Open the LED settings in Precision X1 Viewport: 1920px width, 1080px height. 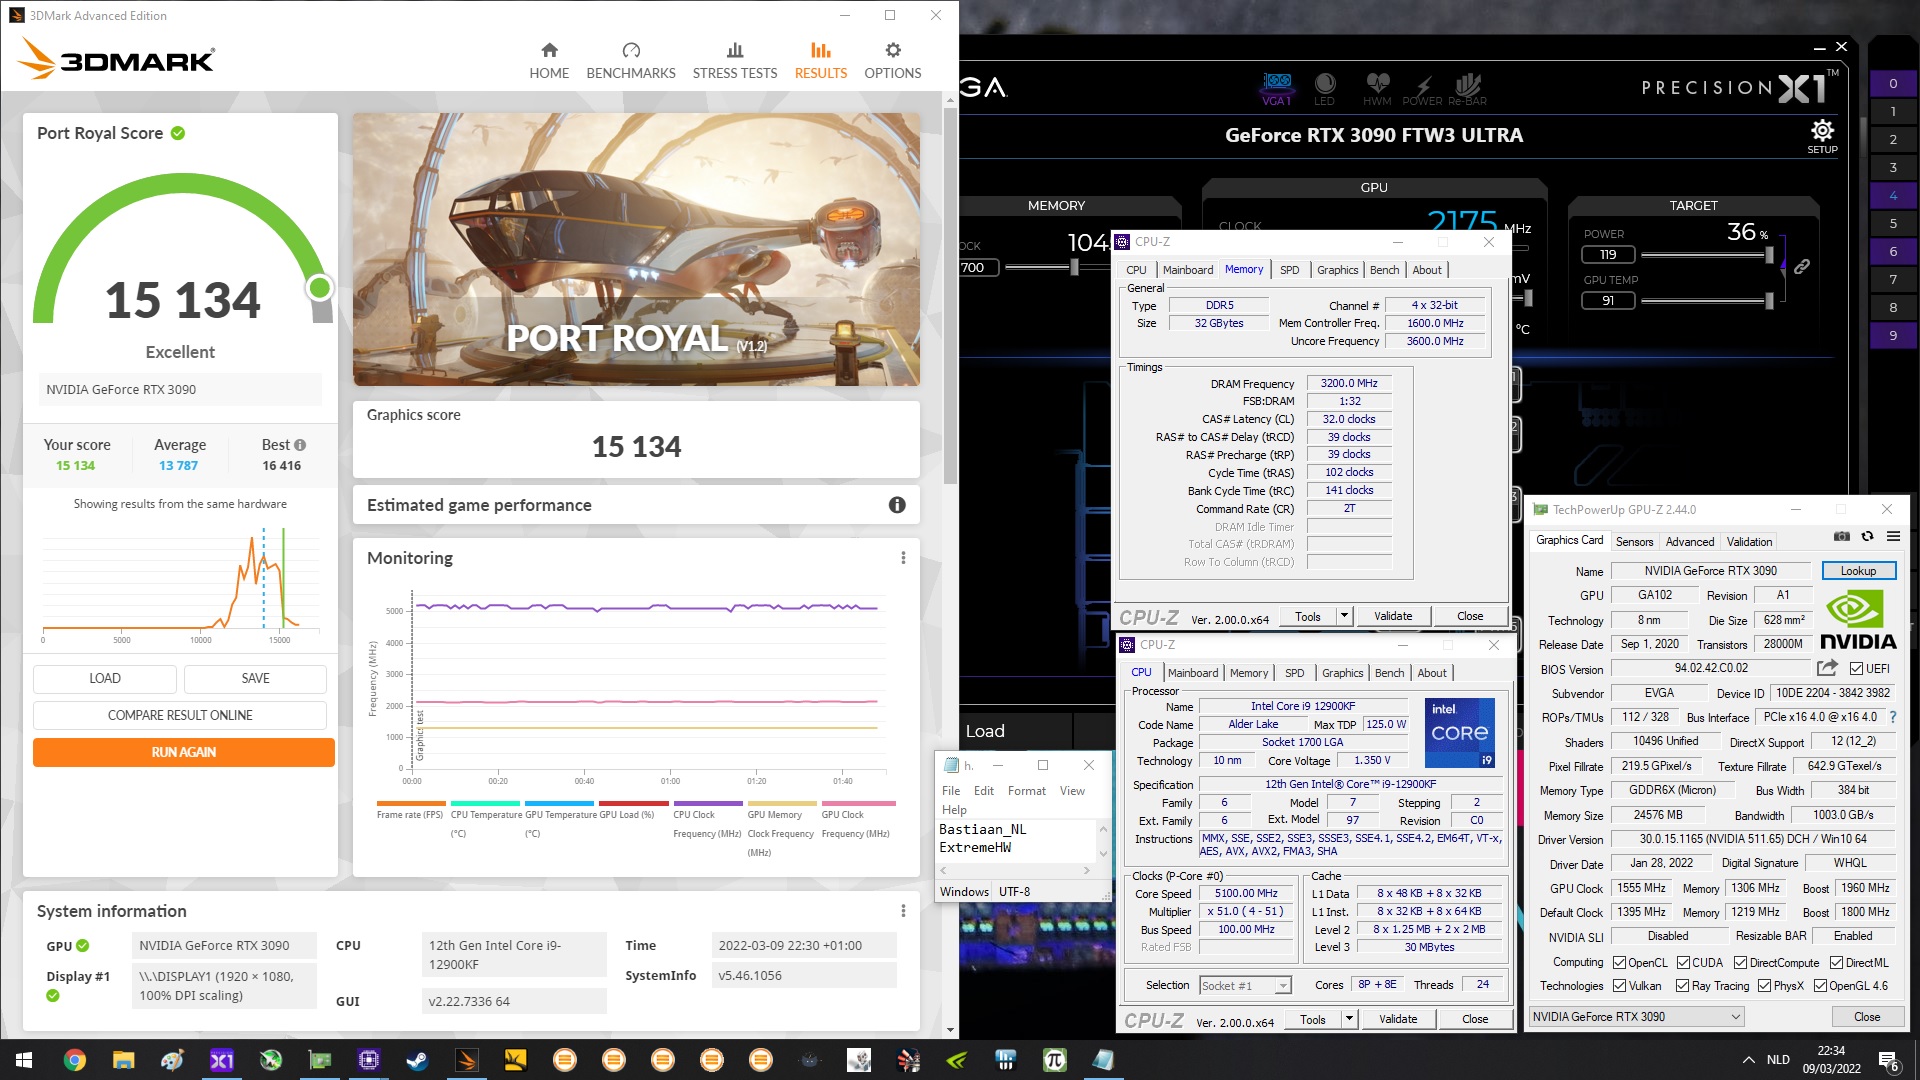click(x=1325, y=88)
